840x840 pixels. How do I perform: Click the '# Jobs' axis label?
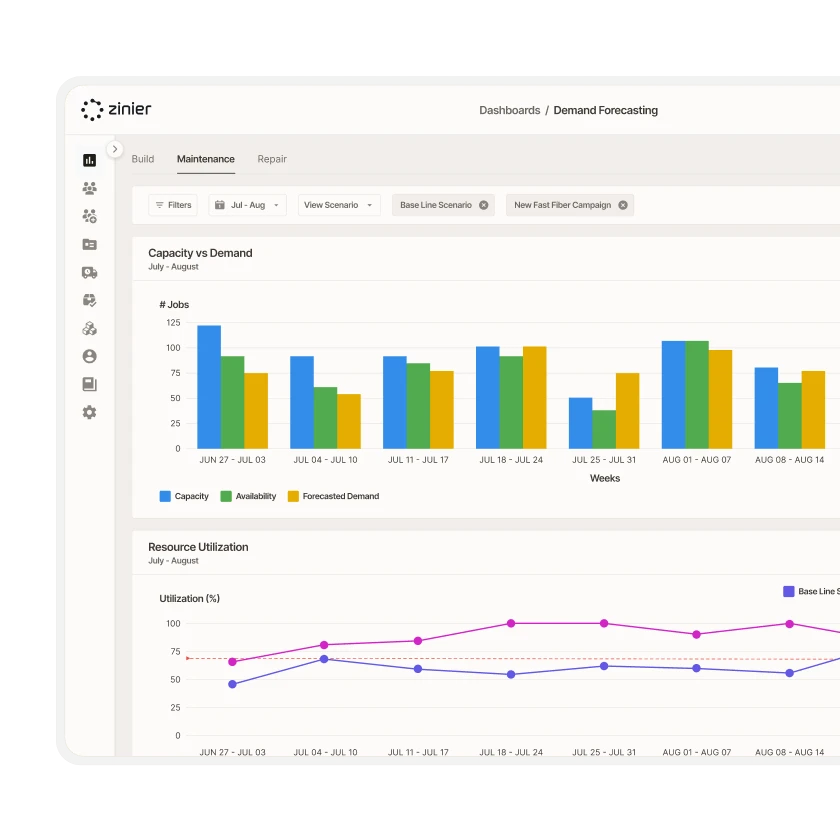point(174,305)
